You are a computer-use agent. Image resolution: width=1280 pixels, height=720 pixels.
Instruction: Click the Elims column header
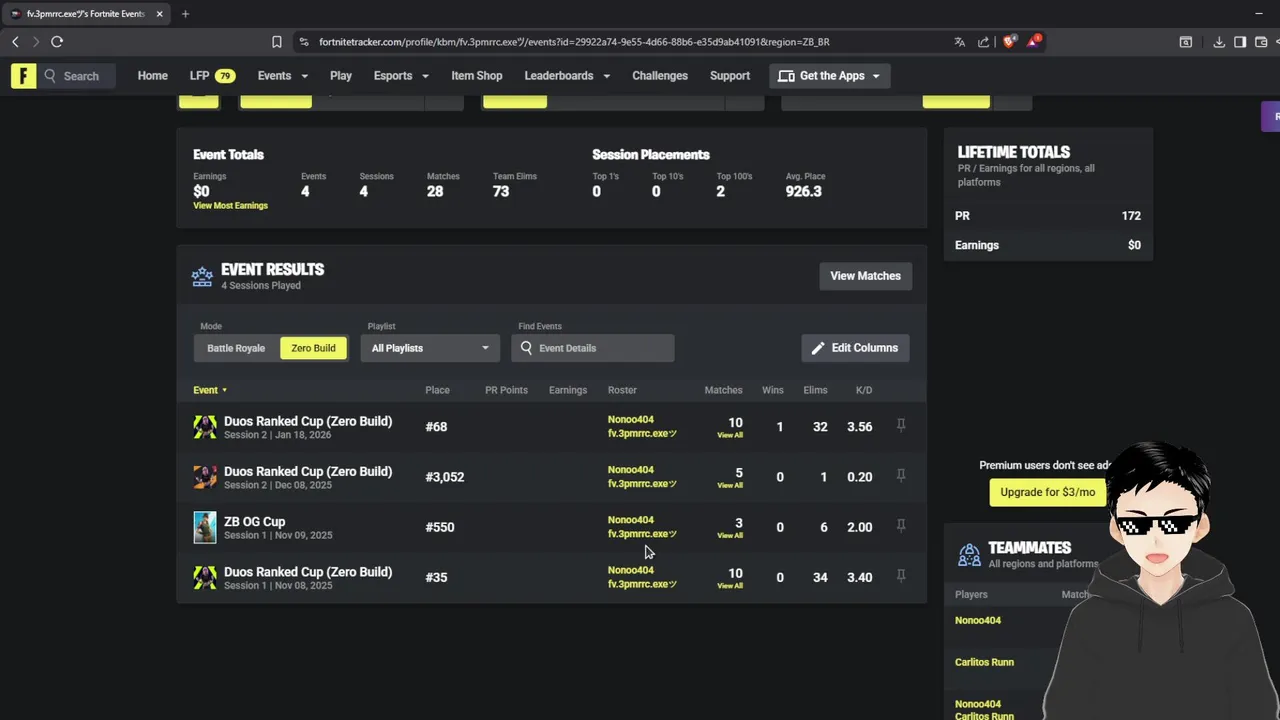pos(815,390)
